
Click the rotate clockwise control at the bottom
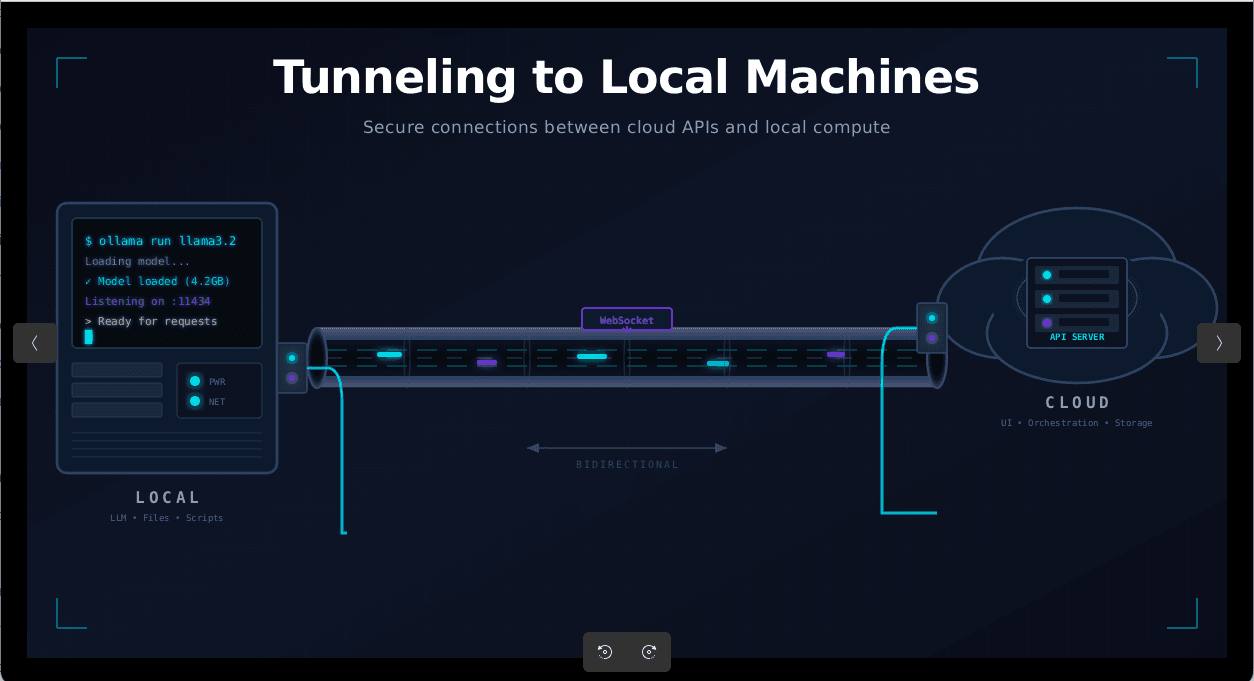[650, 652]
